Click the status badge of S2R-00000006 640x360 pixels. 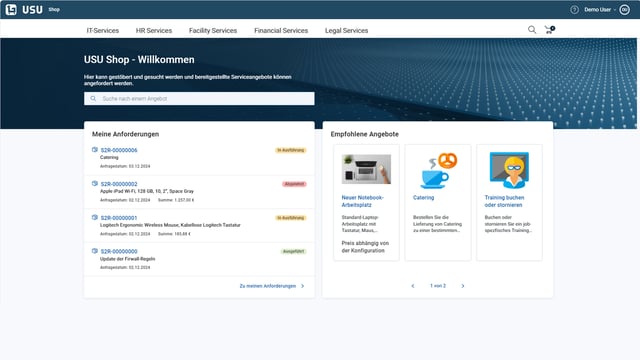click(291, 150)
